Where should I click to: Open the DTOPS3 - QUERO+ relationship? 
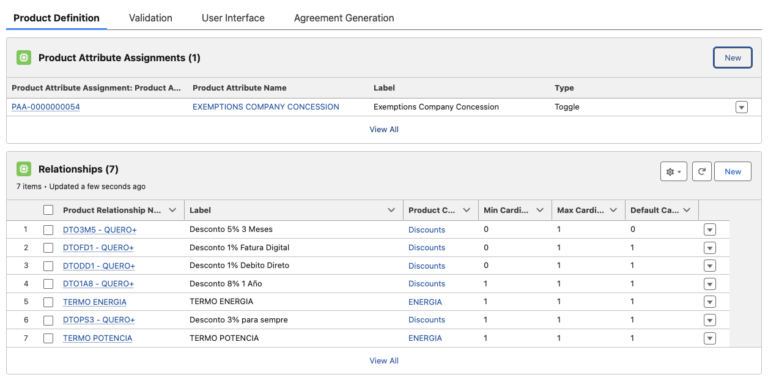[99, 320]
